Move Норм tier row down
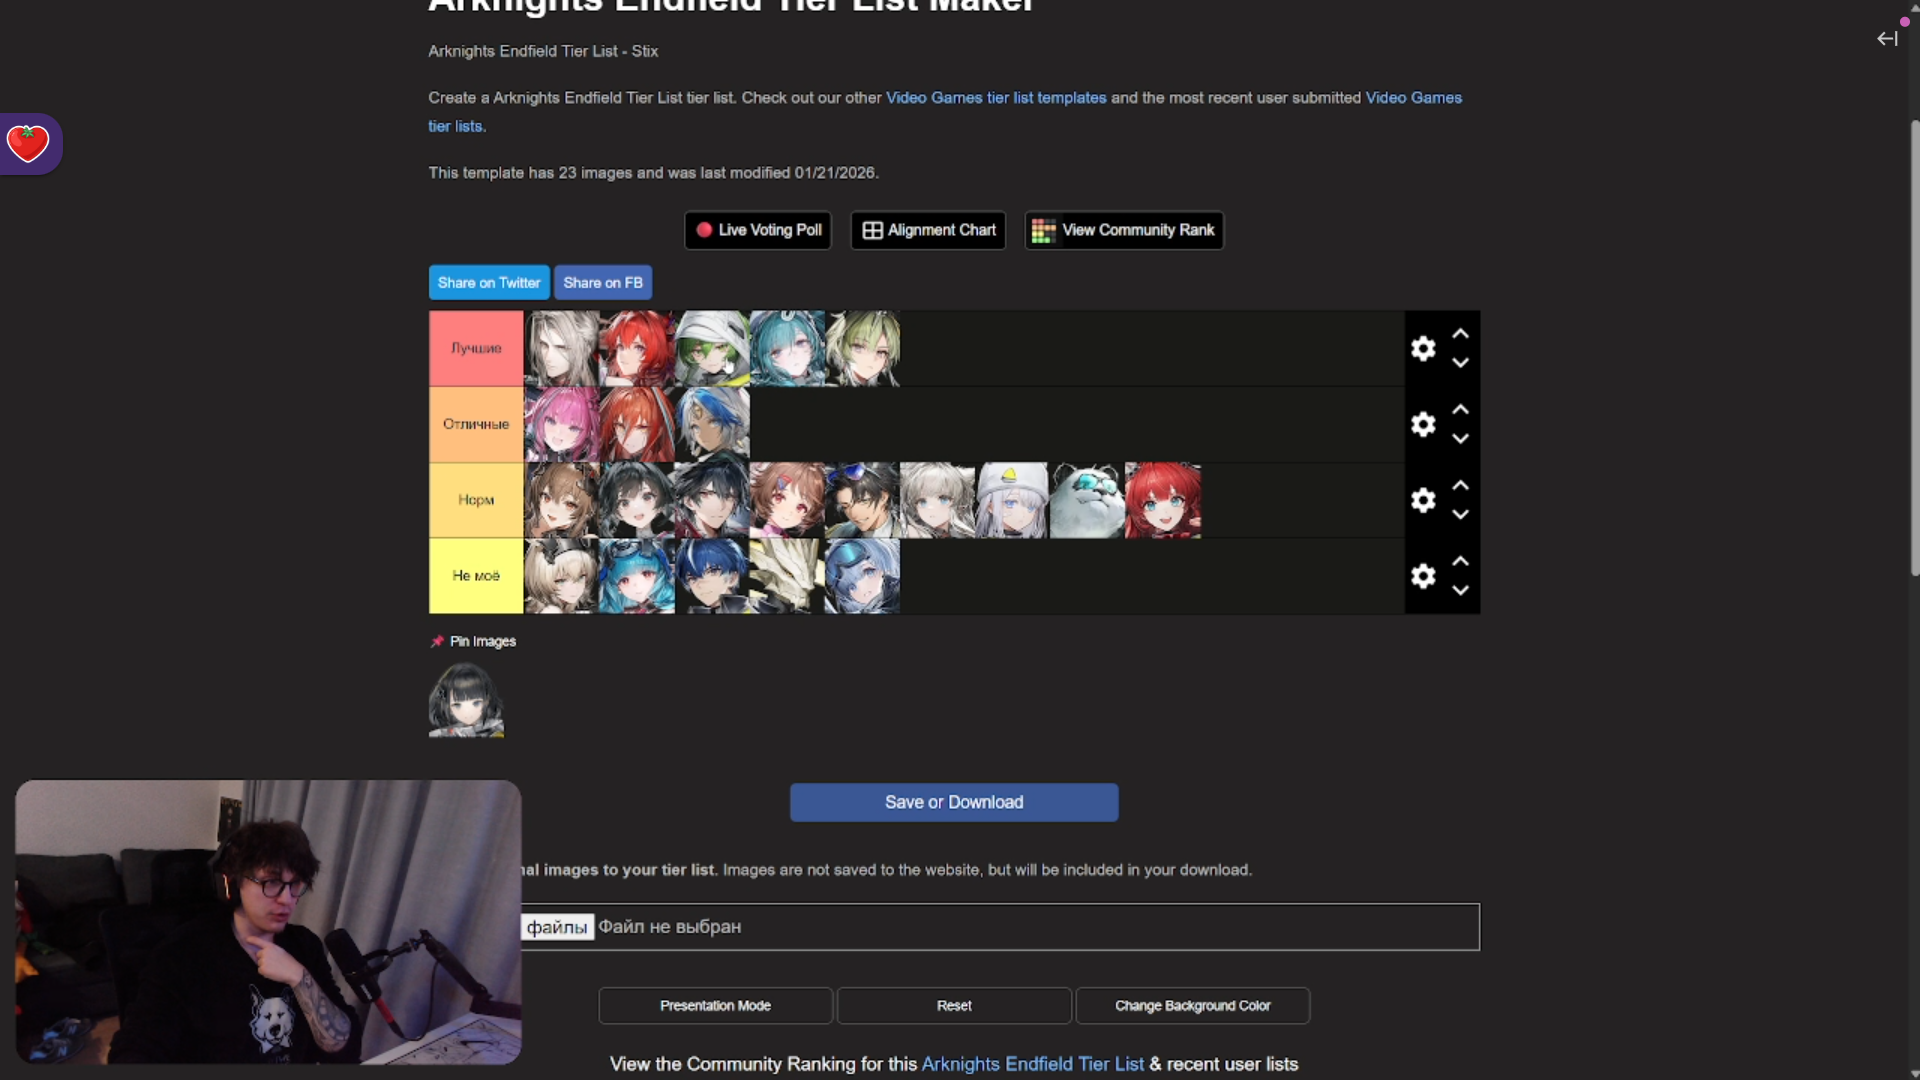The height and width of the screenshot is (1080, 1920). click(1460, 515)
